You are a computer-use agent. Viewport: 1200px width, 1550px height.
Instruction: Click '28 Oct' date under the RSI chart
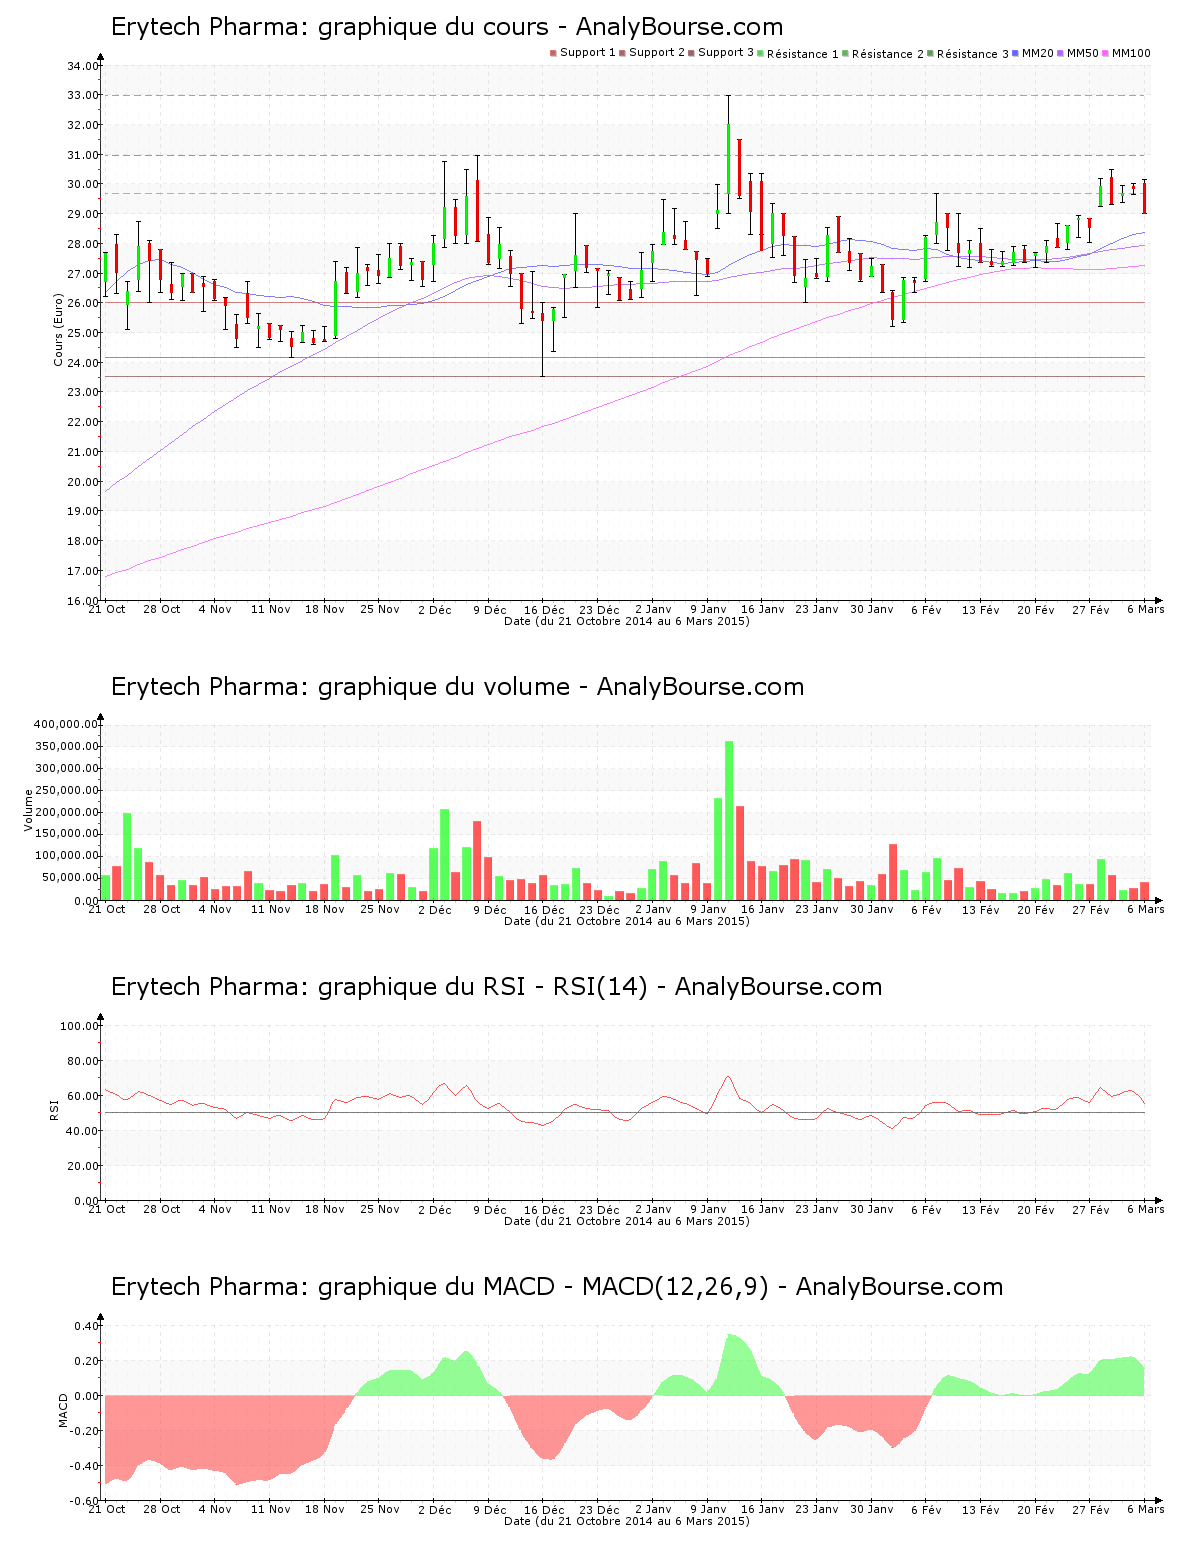[x=162, y=1209]
